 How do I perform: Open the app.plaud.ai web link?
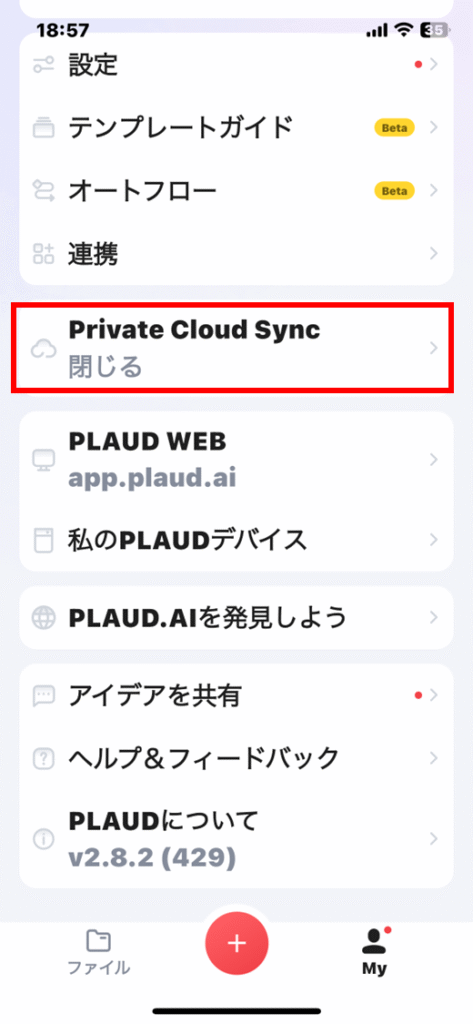coord(152,479)
